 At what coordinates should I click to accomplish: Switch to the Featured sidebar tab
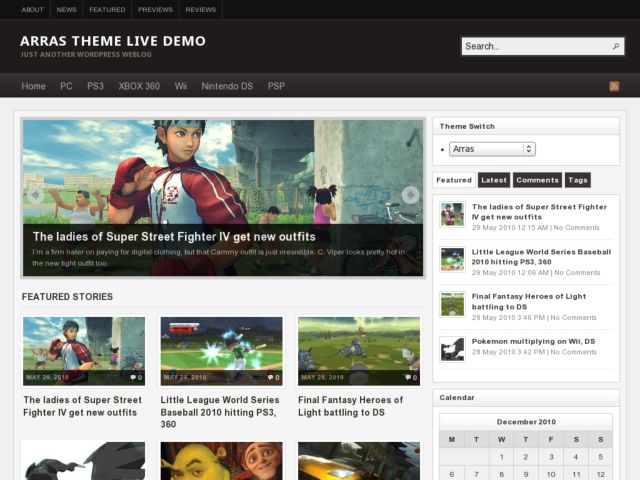(x=454, y=180)
